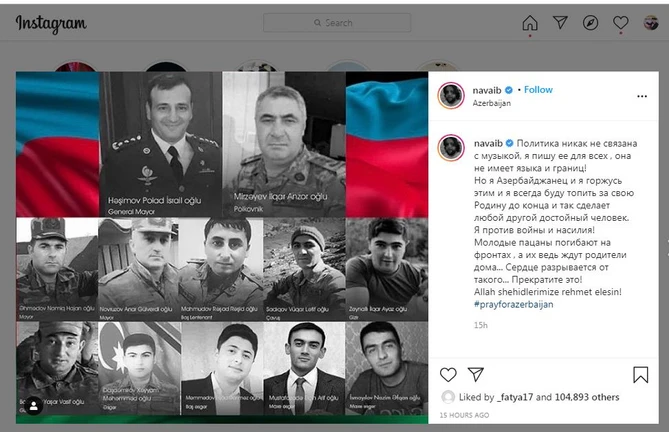Open the Instagram home feed icon

coord(530,23)
